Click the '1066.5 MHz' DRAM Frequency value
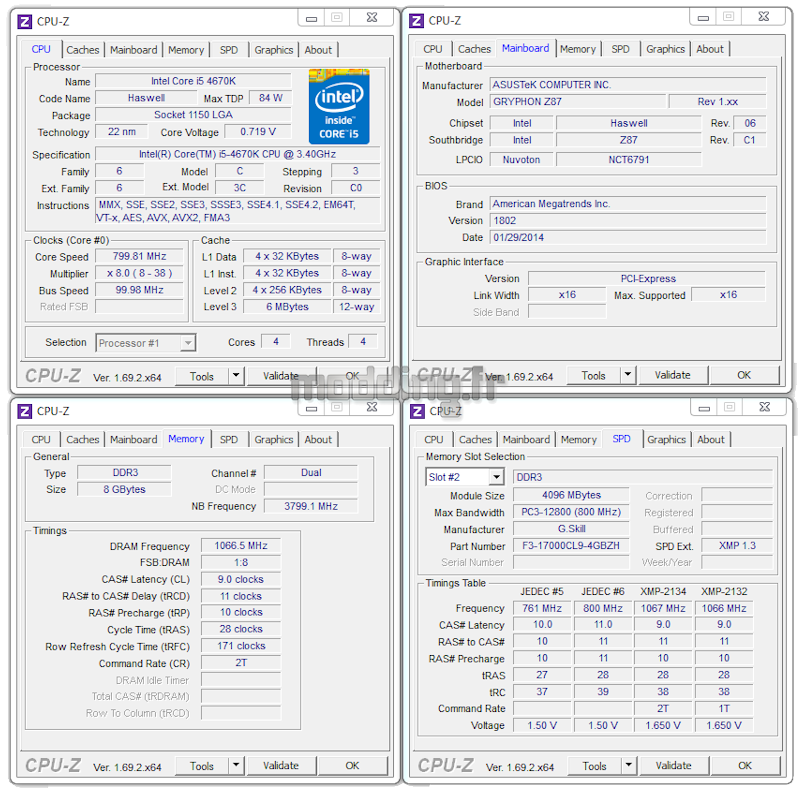The image size is (800, 790). tap(241, 546)
